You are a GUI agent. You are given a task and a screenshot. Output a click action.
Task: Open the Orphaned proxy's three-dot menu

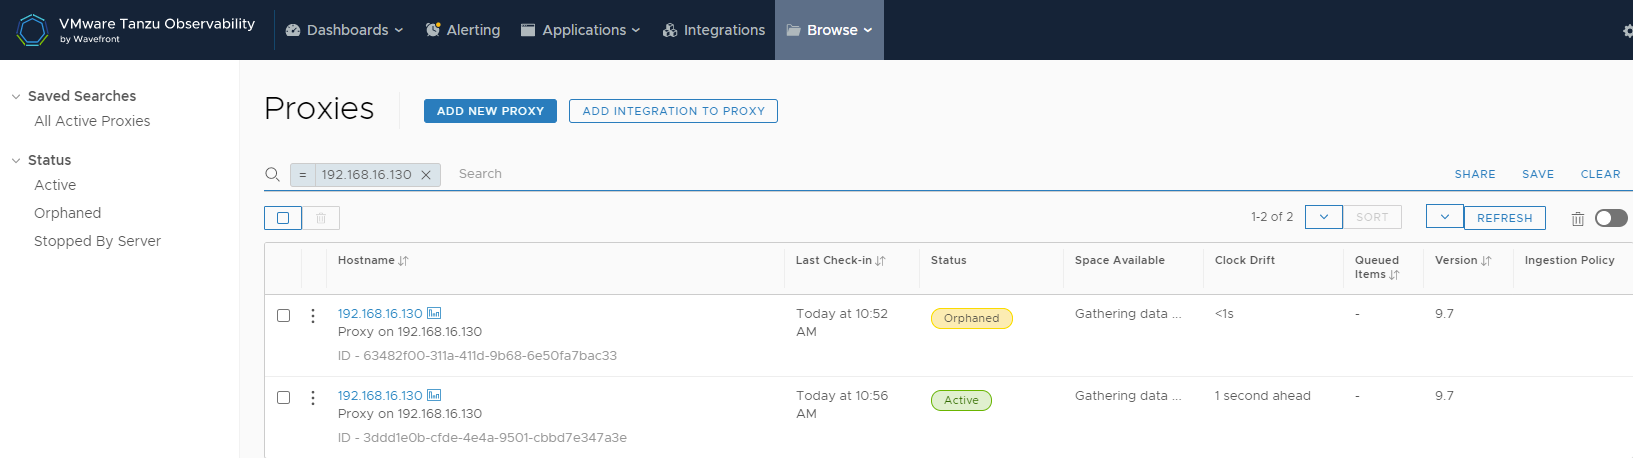313,316
